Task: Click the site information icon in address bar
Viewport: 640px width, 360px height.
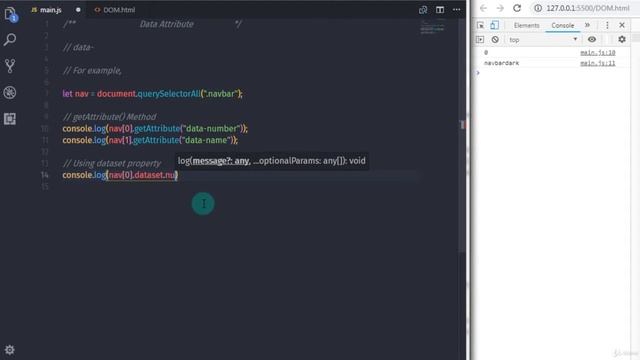Action: (538, 8)
